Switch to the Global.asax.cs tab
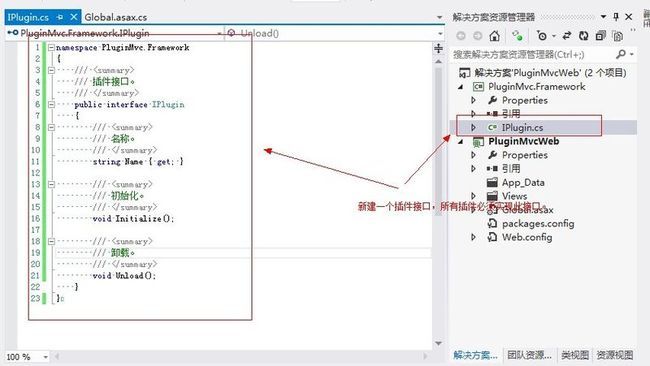650x366 pixels. pyautogui.click(x=116, y=17)
